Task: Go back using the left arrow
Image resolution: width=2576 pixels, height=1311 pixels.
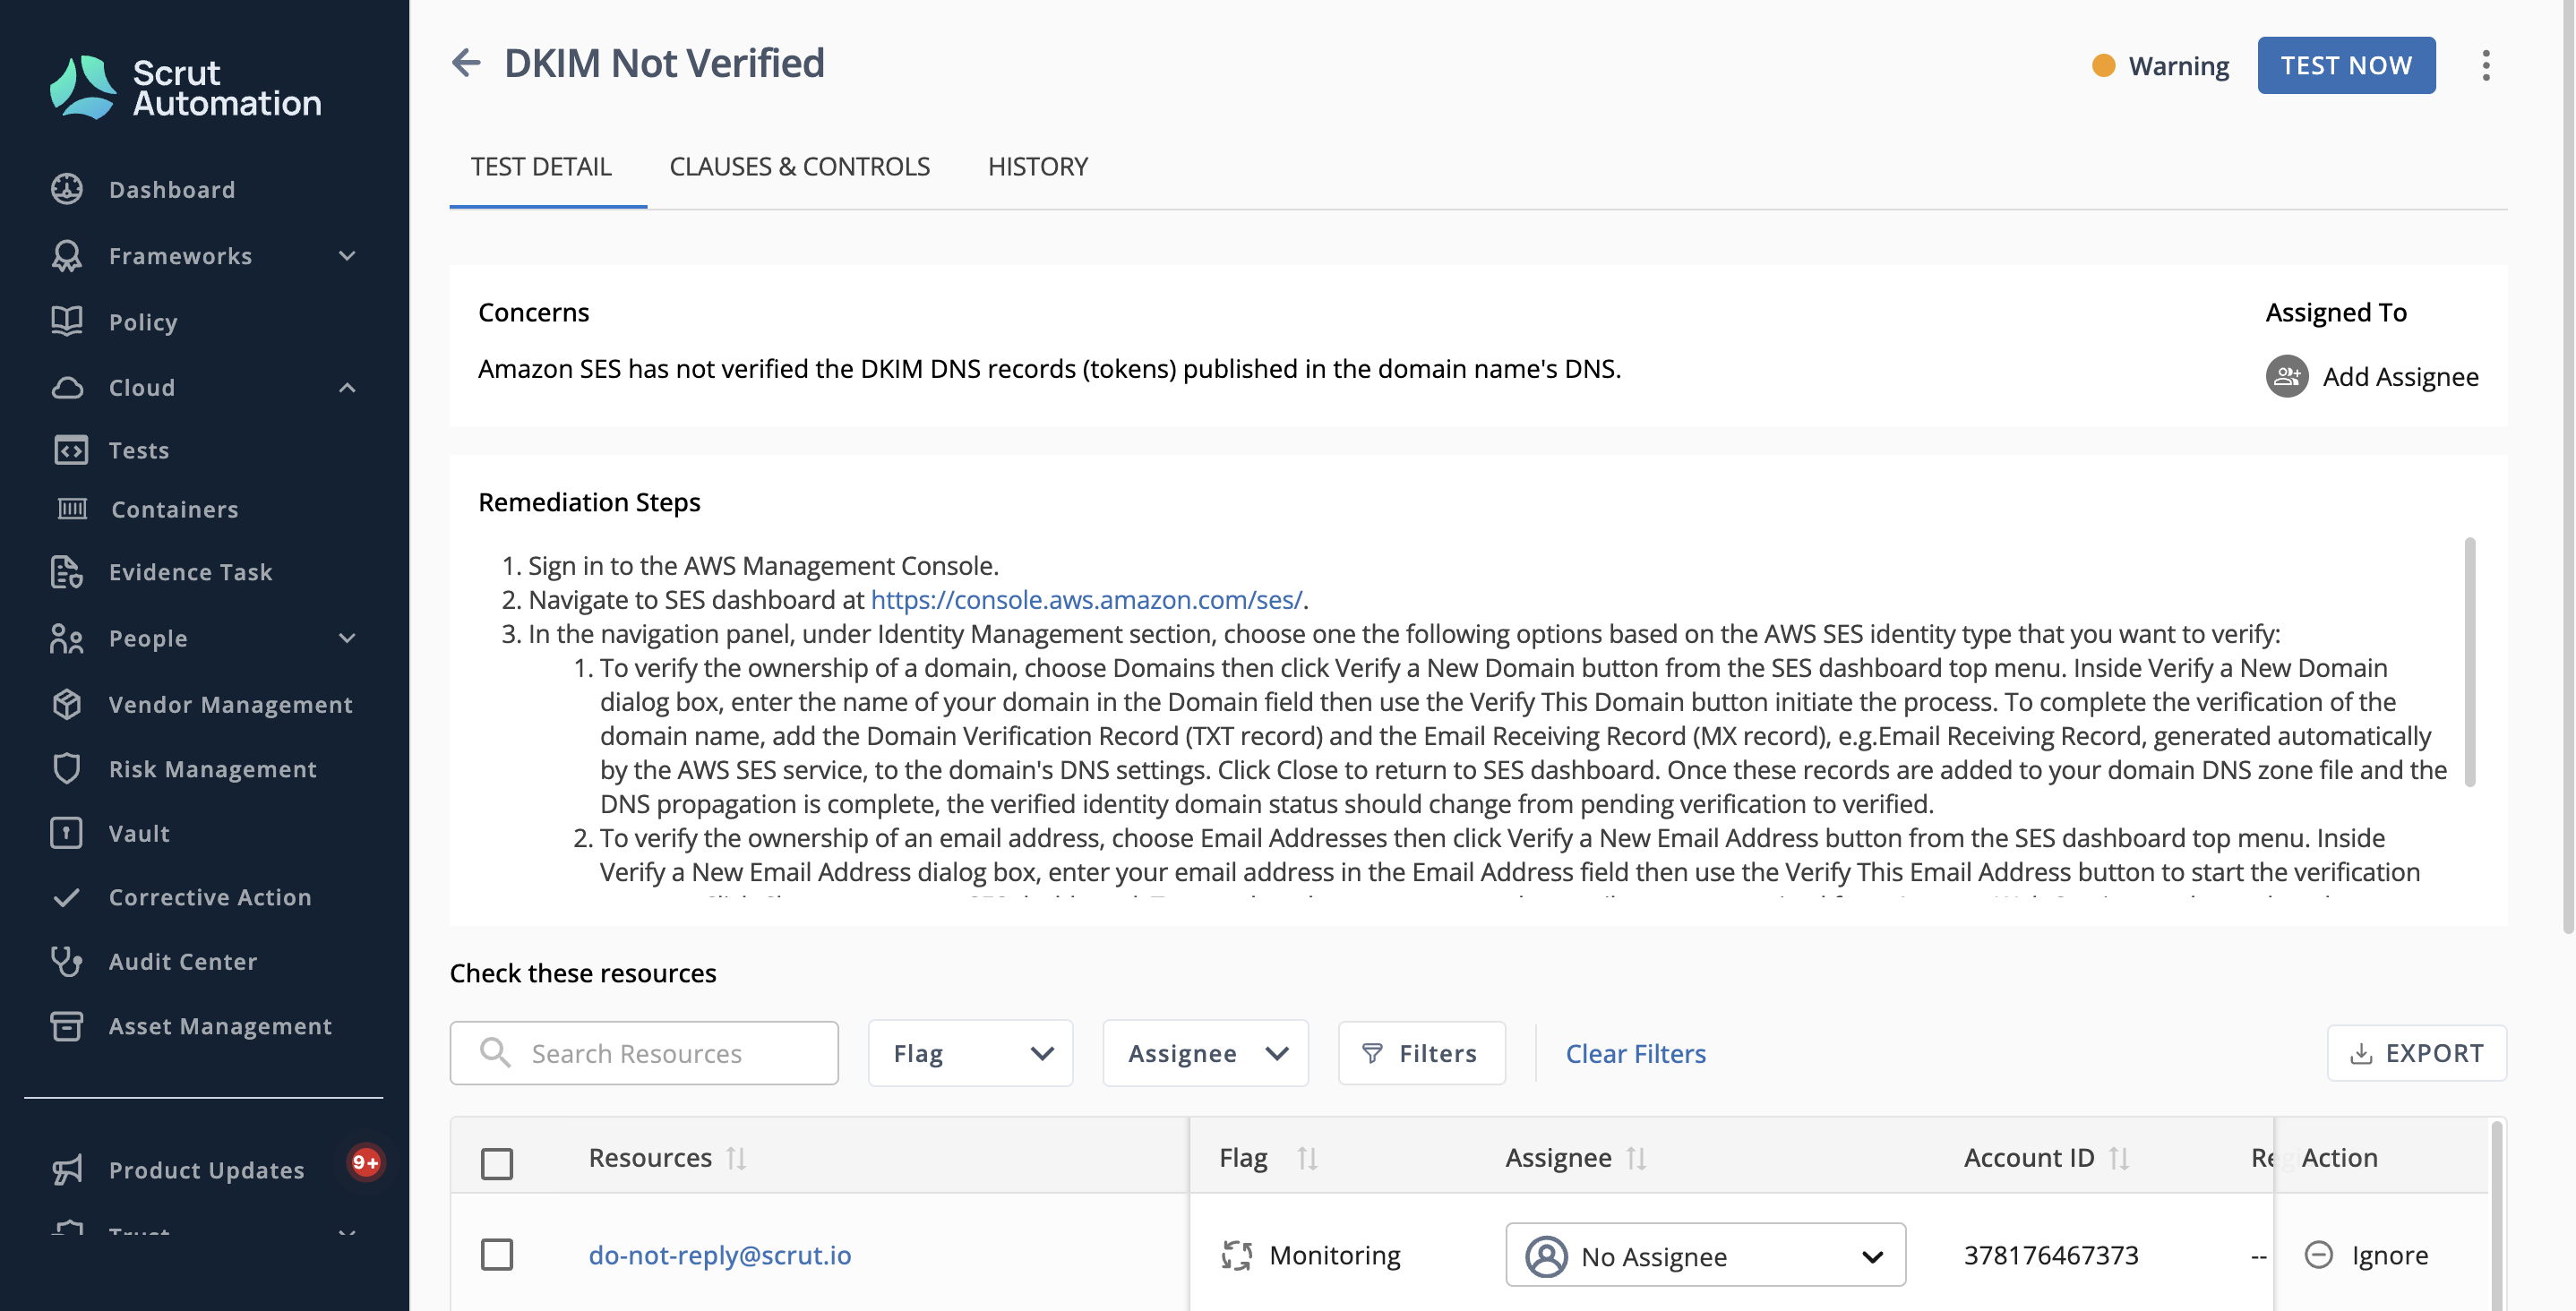Action: click(466, 63)
